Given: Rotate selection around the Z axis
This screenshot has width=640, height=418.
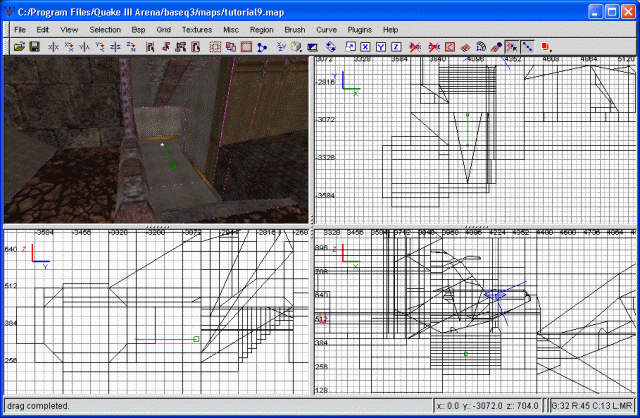Looking at the screenshot, I should pos(131,47).
